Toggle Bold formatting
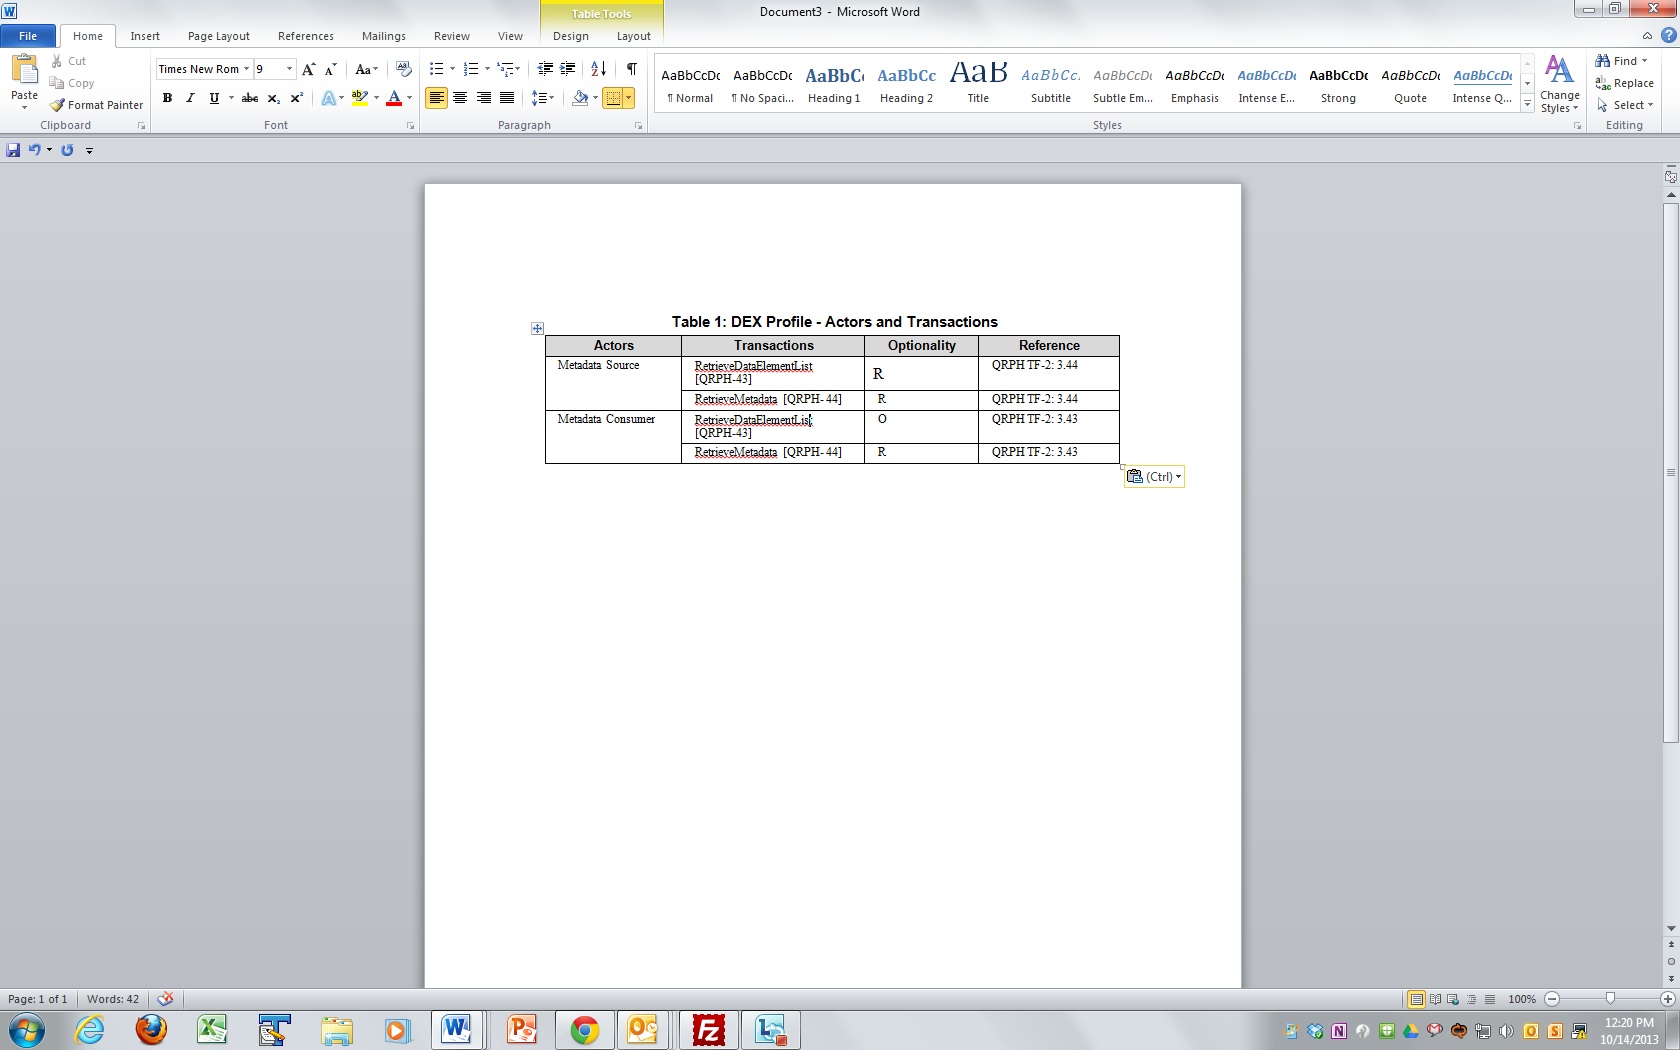Screen dimensions: 1680x1050 pos(167,98)
